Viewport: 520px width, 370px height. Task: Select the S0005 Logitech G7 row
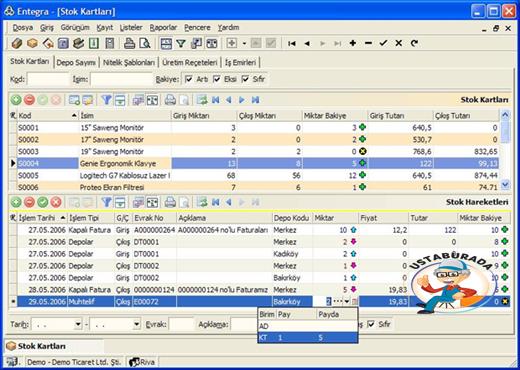coord(258,175)
